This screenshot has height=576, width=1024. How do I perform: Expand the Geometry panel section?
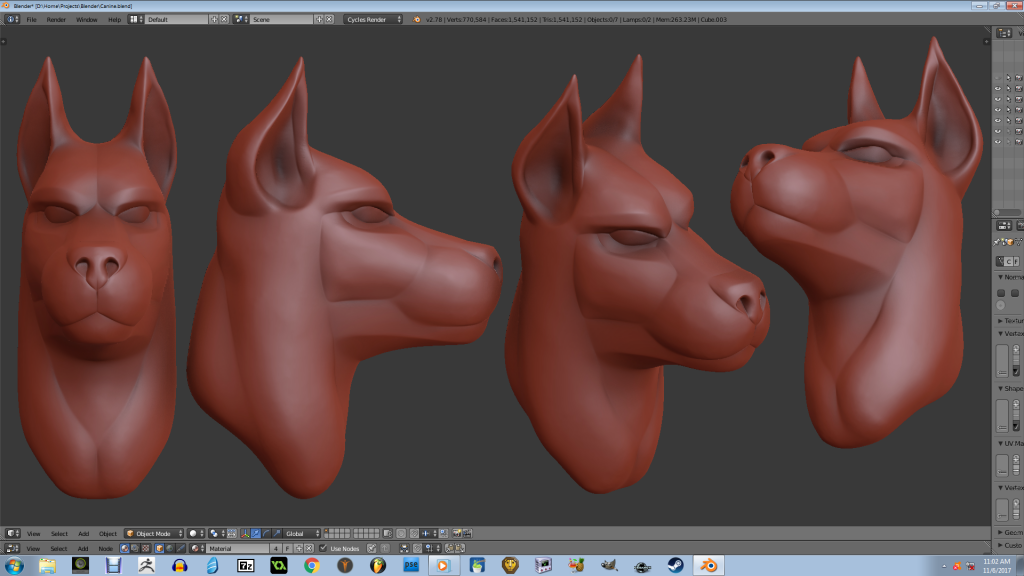(x=1010, y=533)
